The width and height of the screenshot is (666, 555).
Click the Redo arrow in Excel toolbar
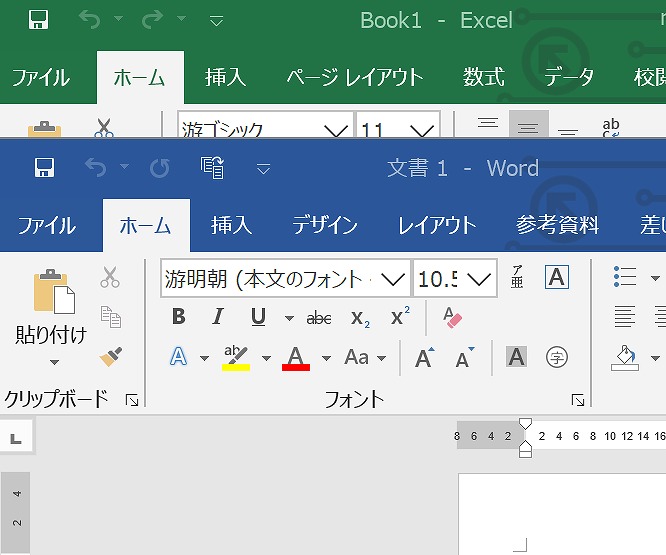[152, 20]
